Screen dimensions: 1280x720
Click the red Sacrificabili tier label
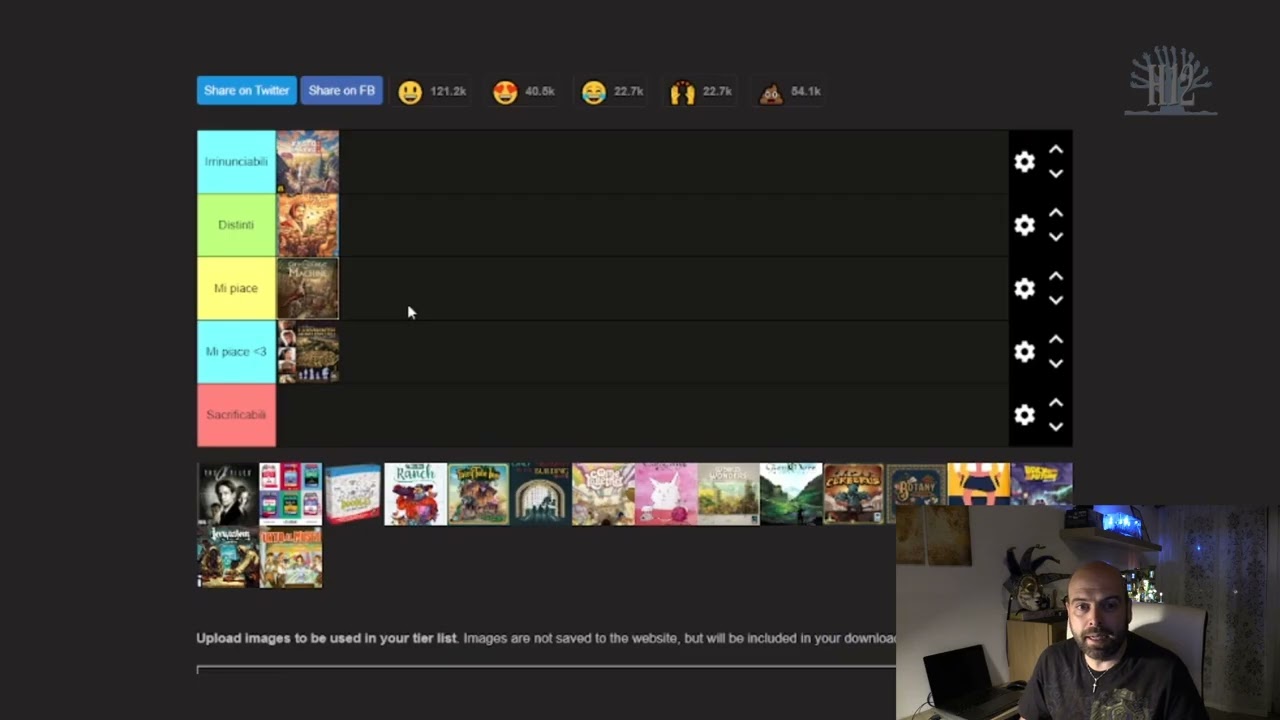coord(236,415)
